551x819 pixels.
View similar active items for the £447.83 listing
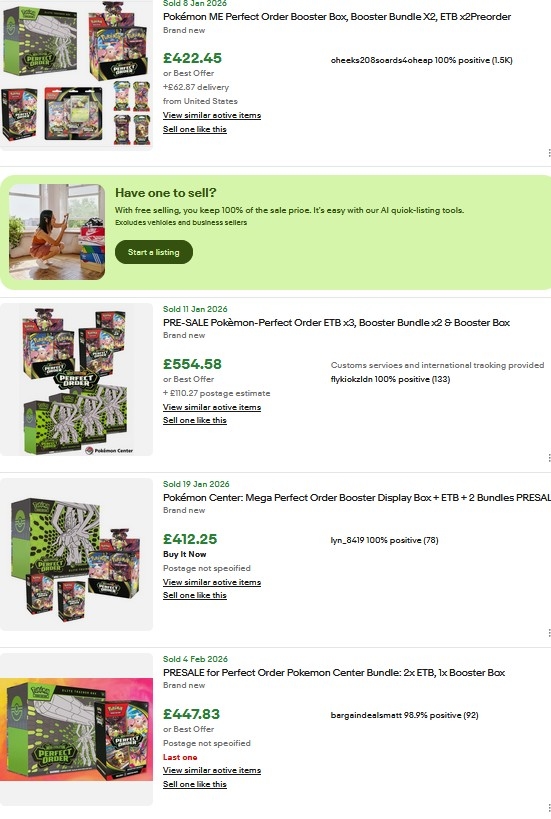(x=212, y=770)
